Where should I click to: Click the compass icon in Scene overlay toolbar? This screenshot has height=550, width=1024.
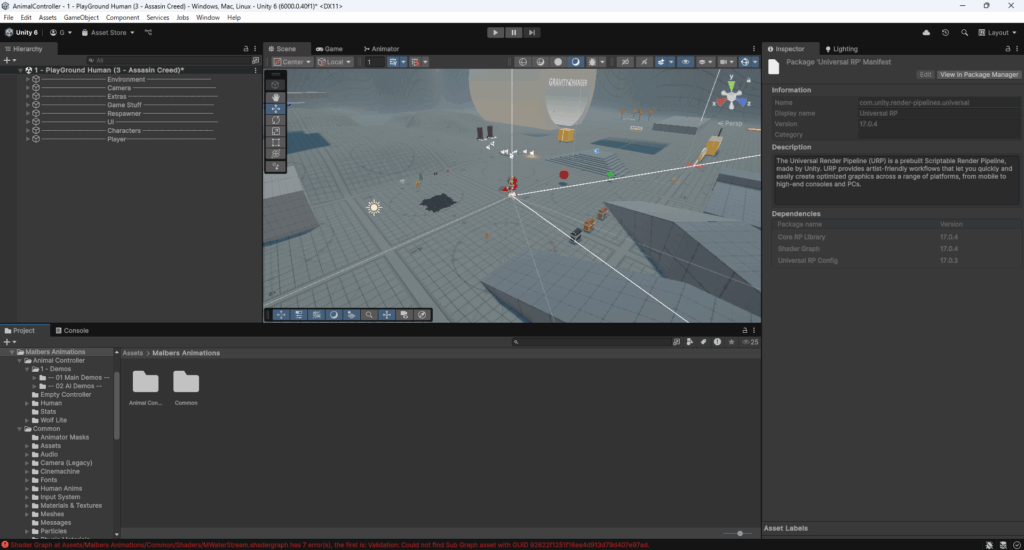422,315
